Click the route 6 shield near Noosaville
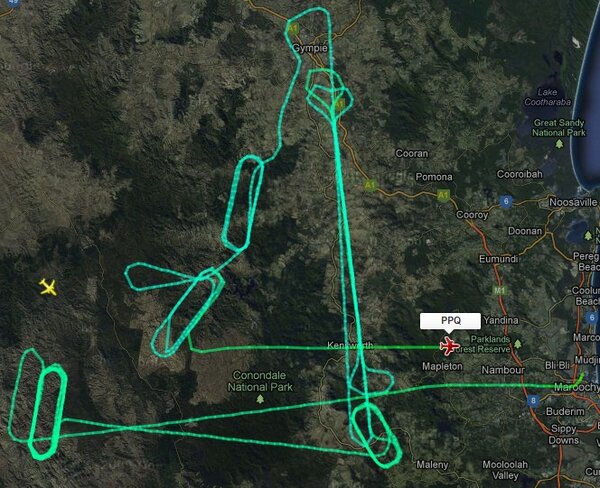Viewport: 600px width, 488px height. click(506, 201)
